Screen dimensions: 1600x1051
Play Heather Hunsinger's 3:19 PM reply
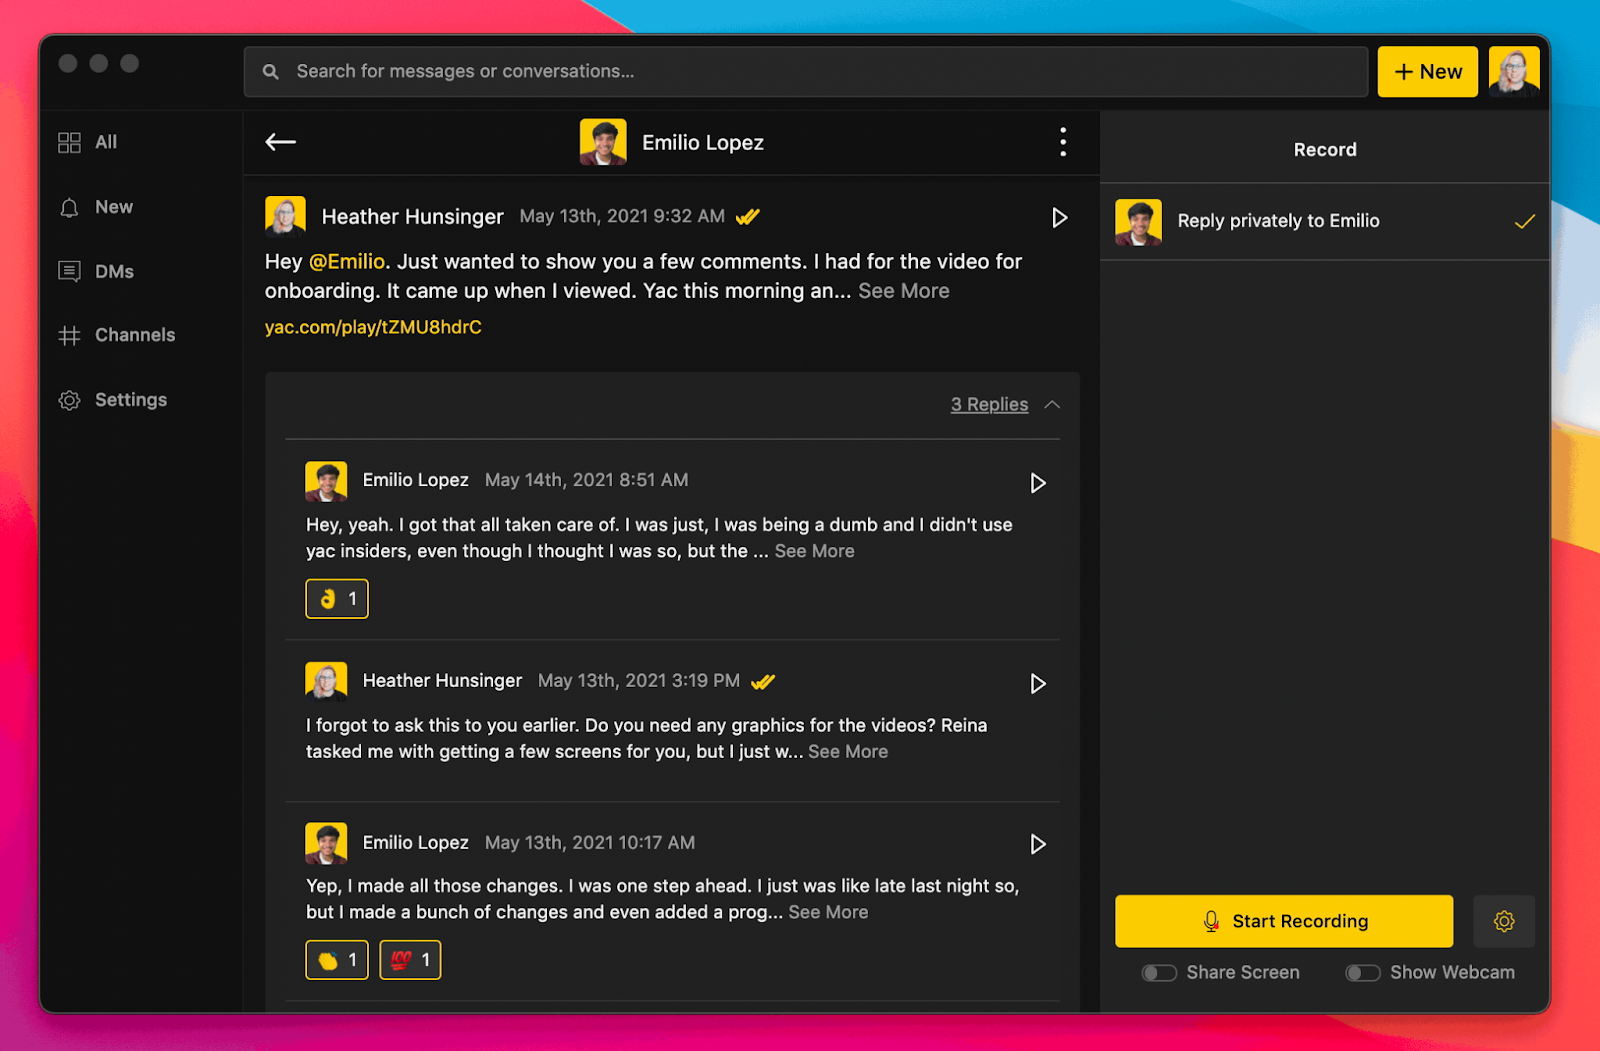[x=1038, y=683]
